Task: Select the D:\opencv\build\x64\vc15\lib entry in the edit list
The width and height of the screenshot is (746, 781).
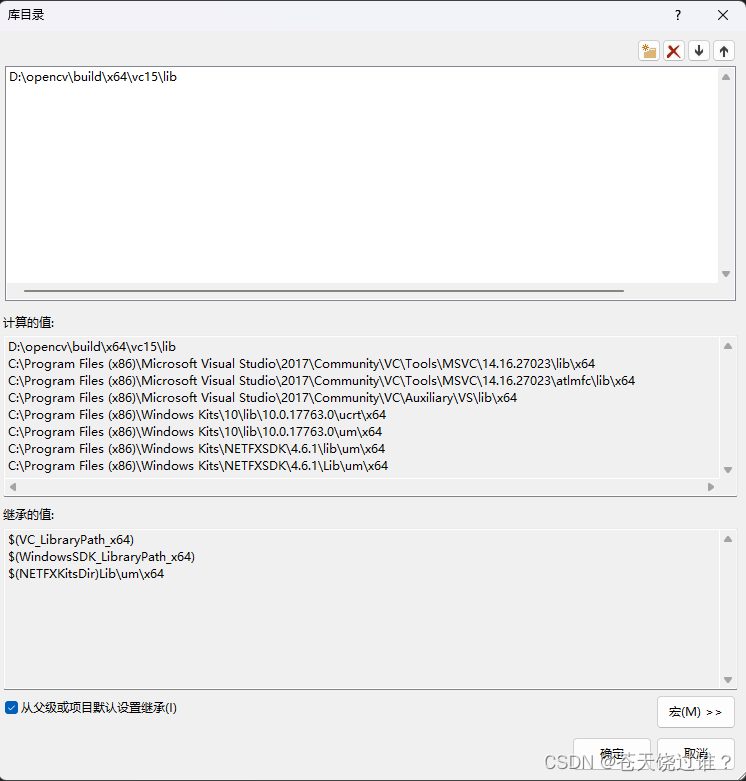Action: (x=93, y=77)
